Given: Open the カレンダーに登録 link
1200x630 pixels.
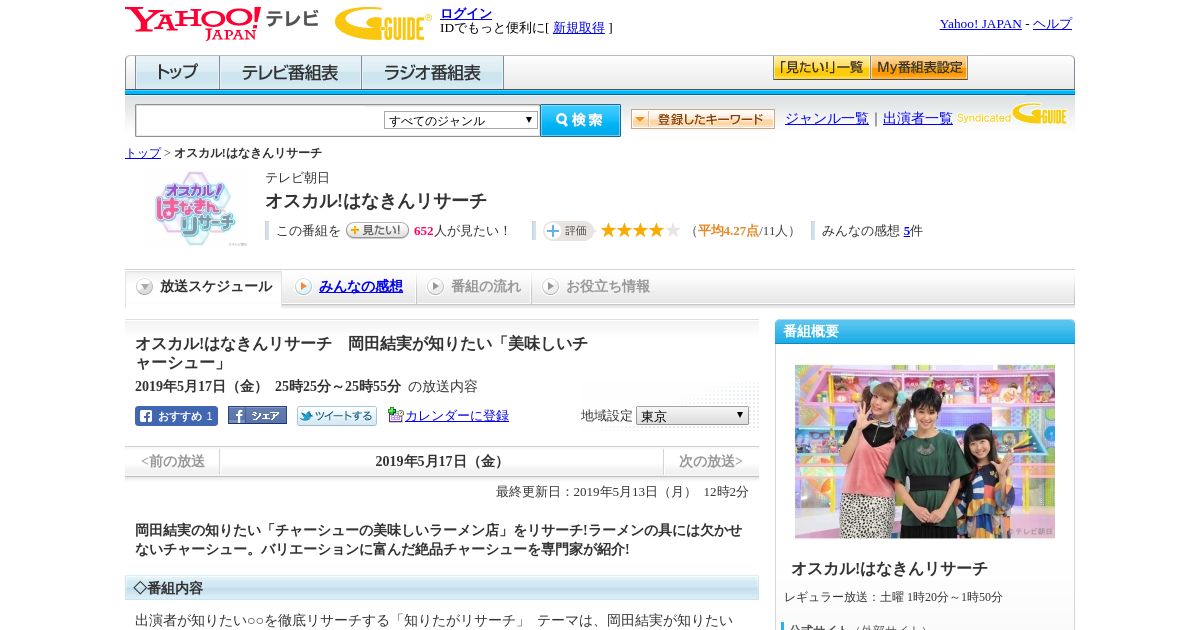Looking at the screenshot, I should pyautogui.click(x=457, y=416).
